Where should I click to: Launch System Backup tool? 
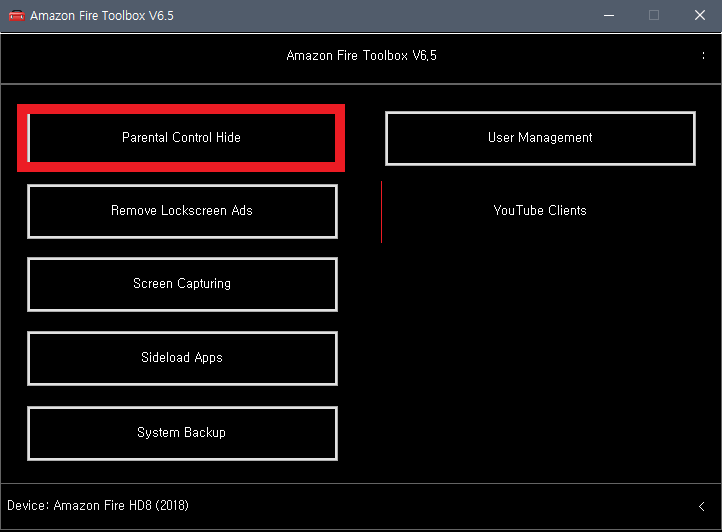(182, 433)
